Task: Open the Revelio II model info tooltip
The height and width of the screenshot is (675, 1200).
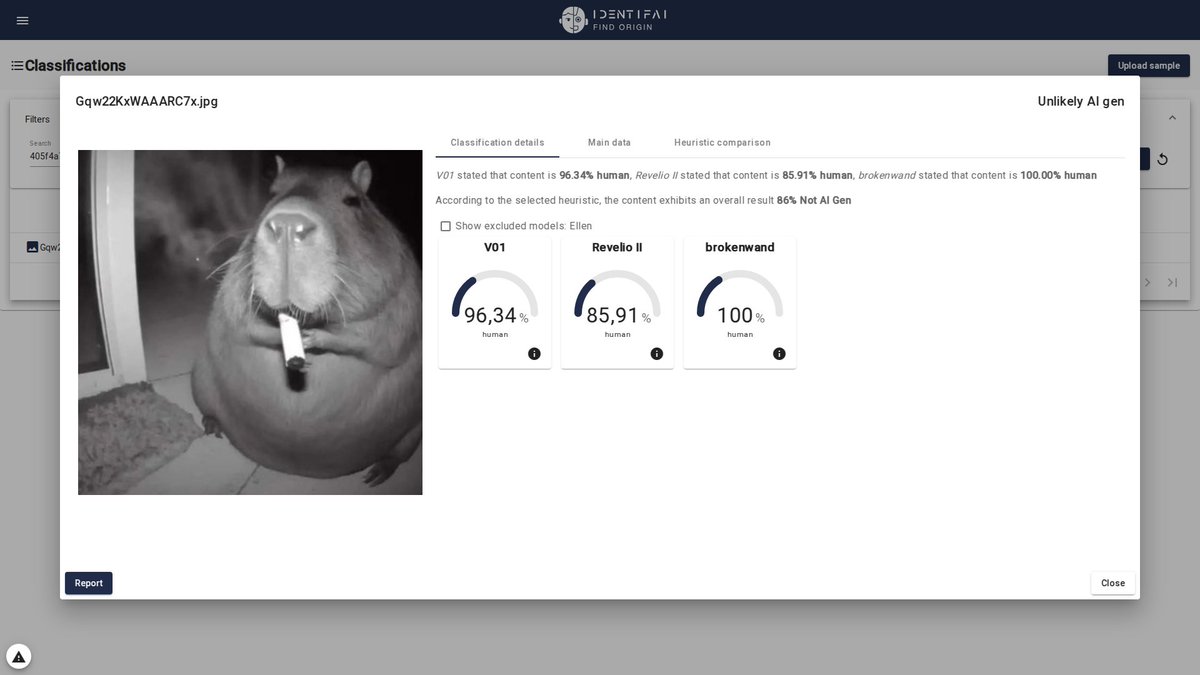Action: 657,353
